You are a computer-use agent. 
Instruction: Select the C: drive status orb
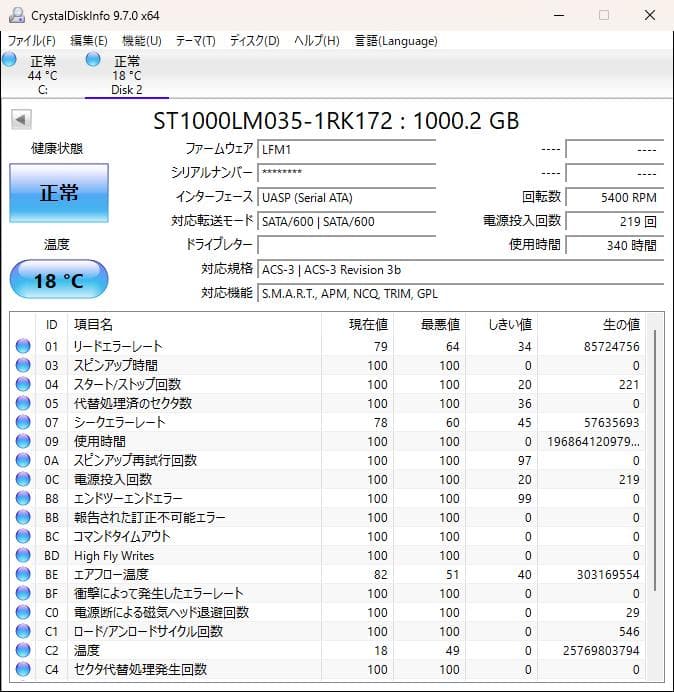10,61
